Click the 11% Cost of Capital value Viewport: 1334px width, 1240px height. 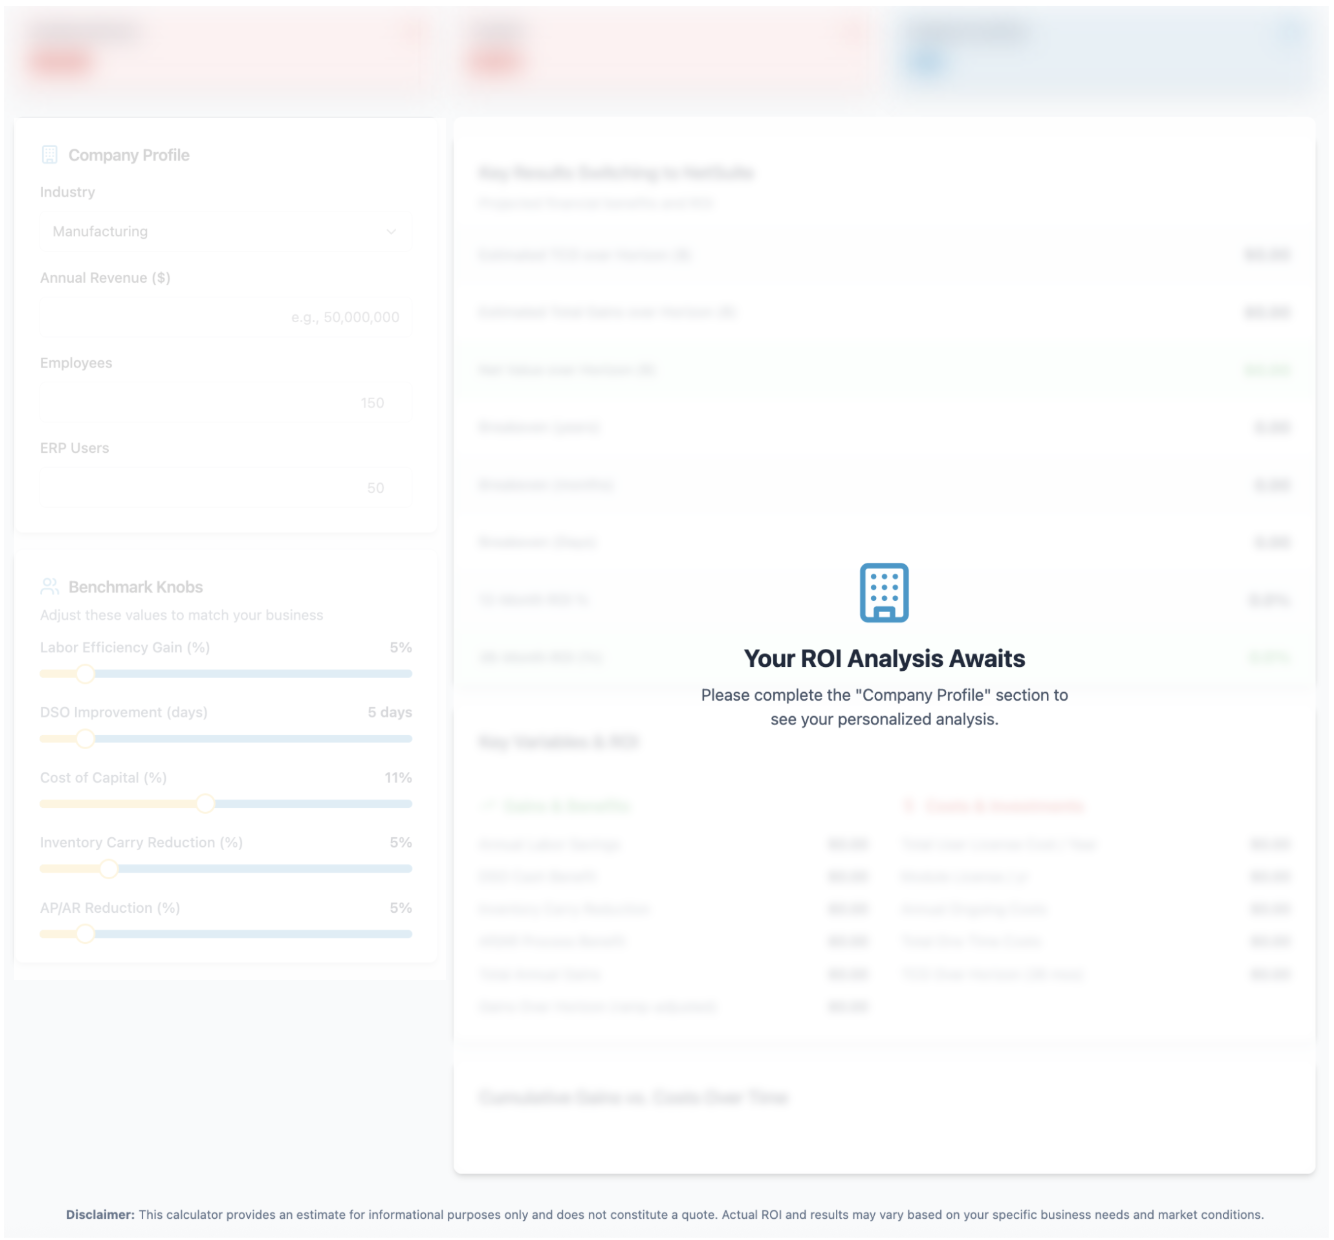coord(398,778)
